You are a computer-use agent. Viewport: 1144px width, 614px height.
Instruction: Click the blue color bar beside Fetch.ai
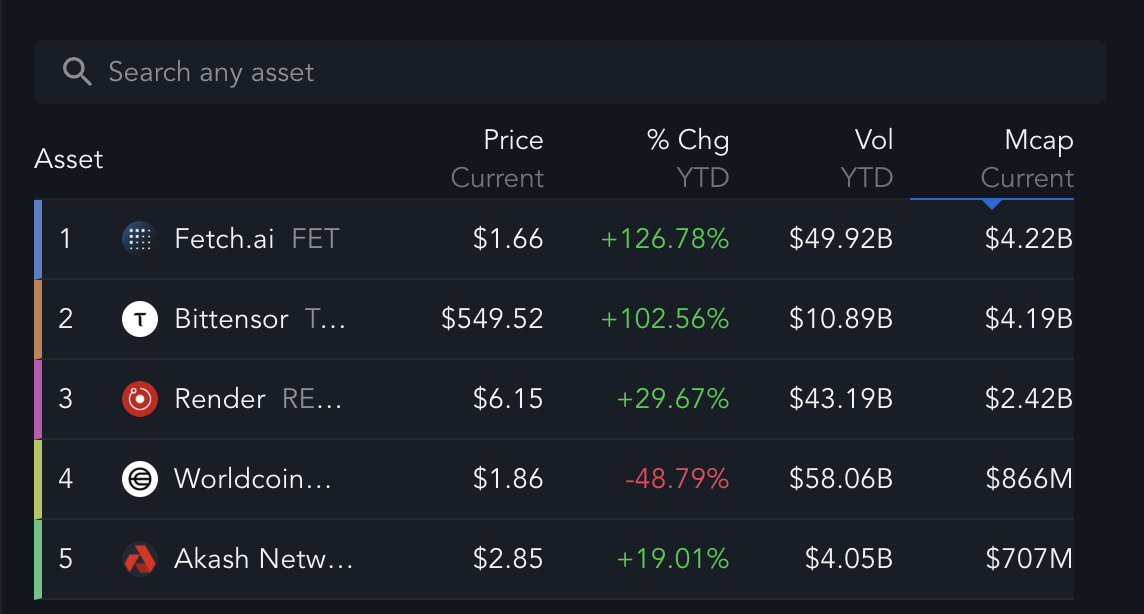point(38,239)
